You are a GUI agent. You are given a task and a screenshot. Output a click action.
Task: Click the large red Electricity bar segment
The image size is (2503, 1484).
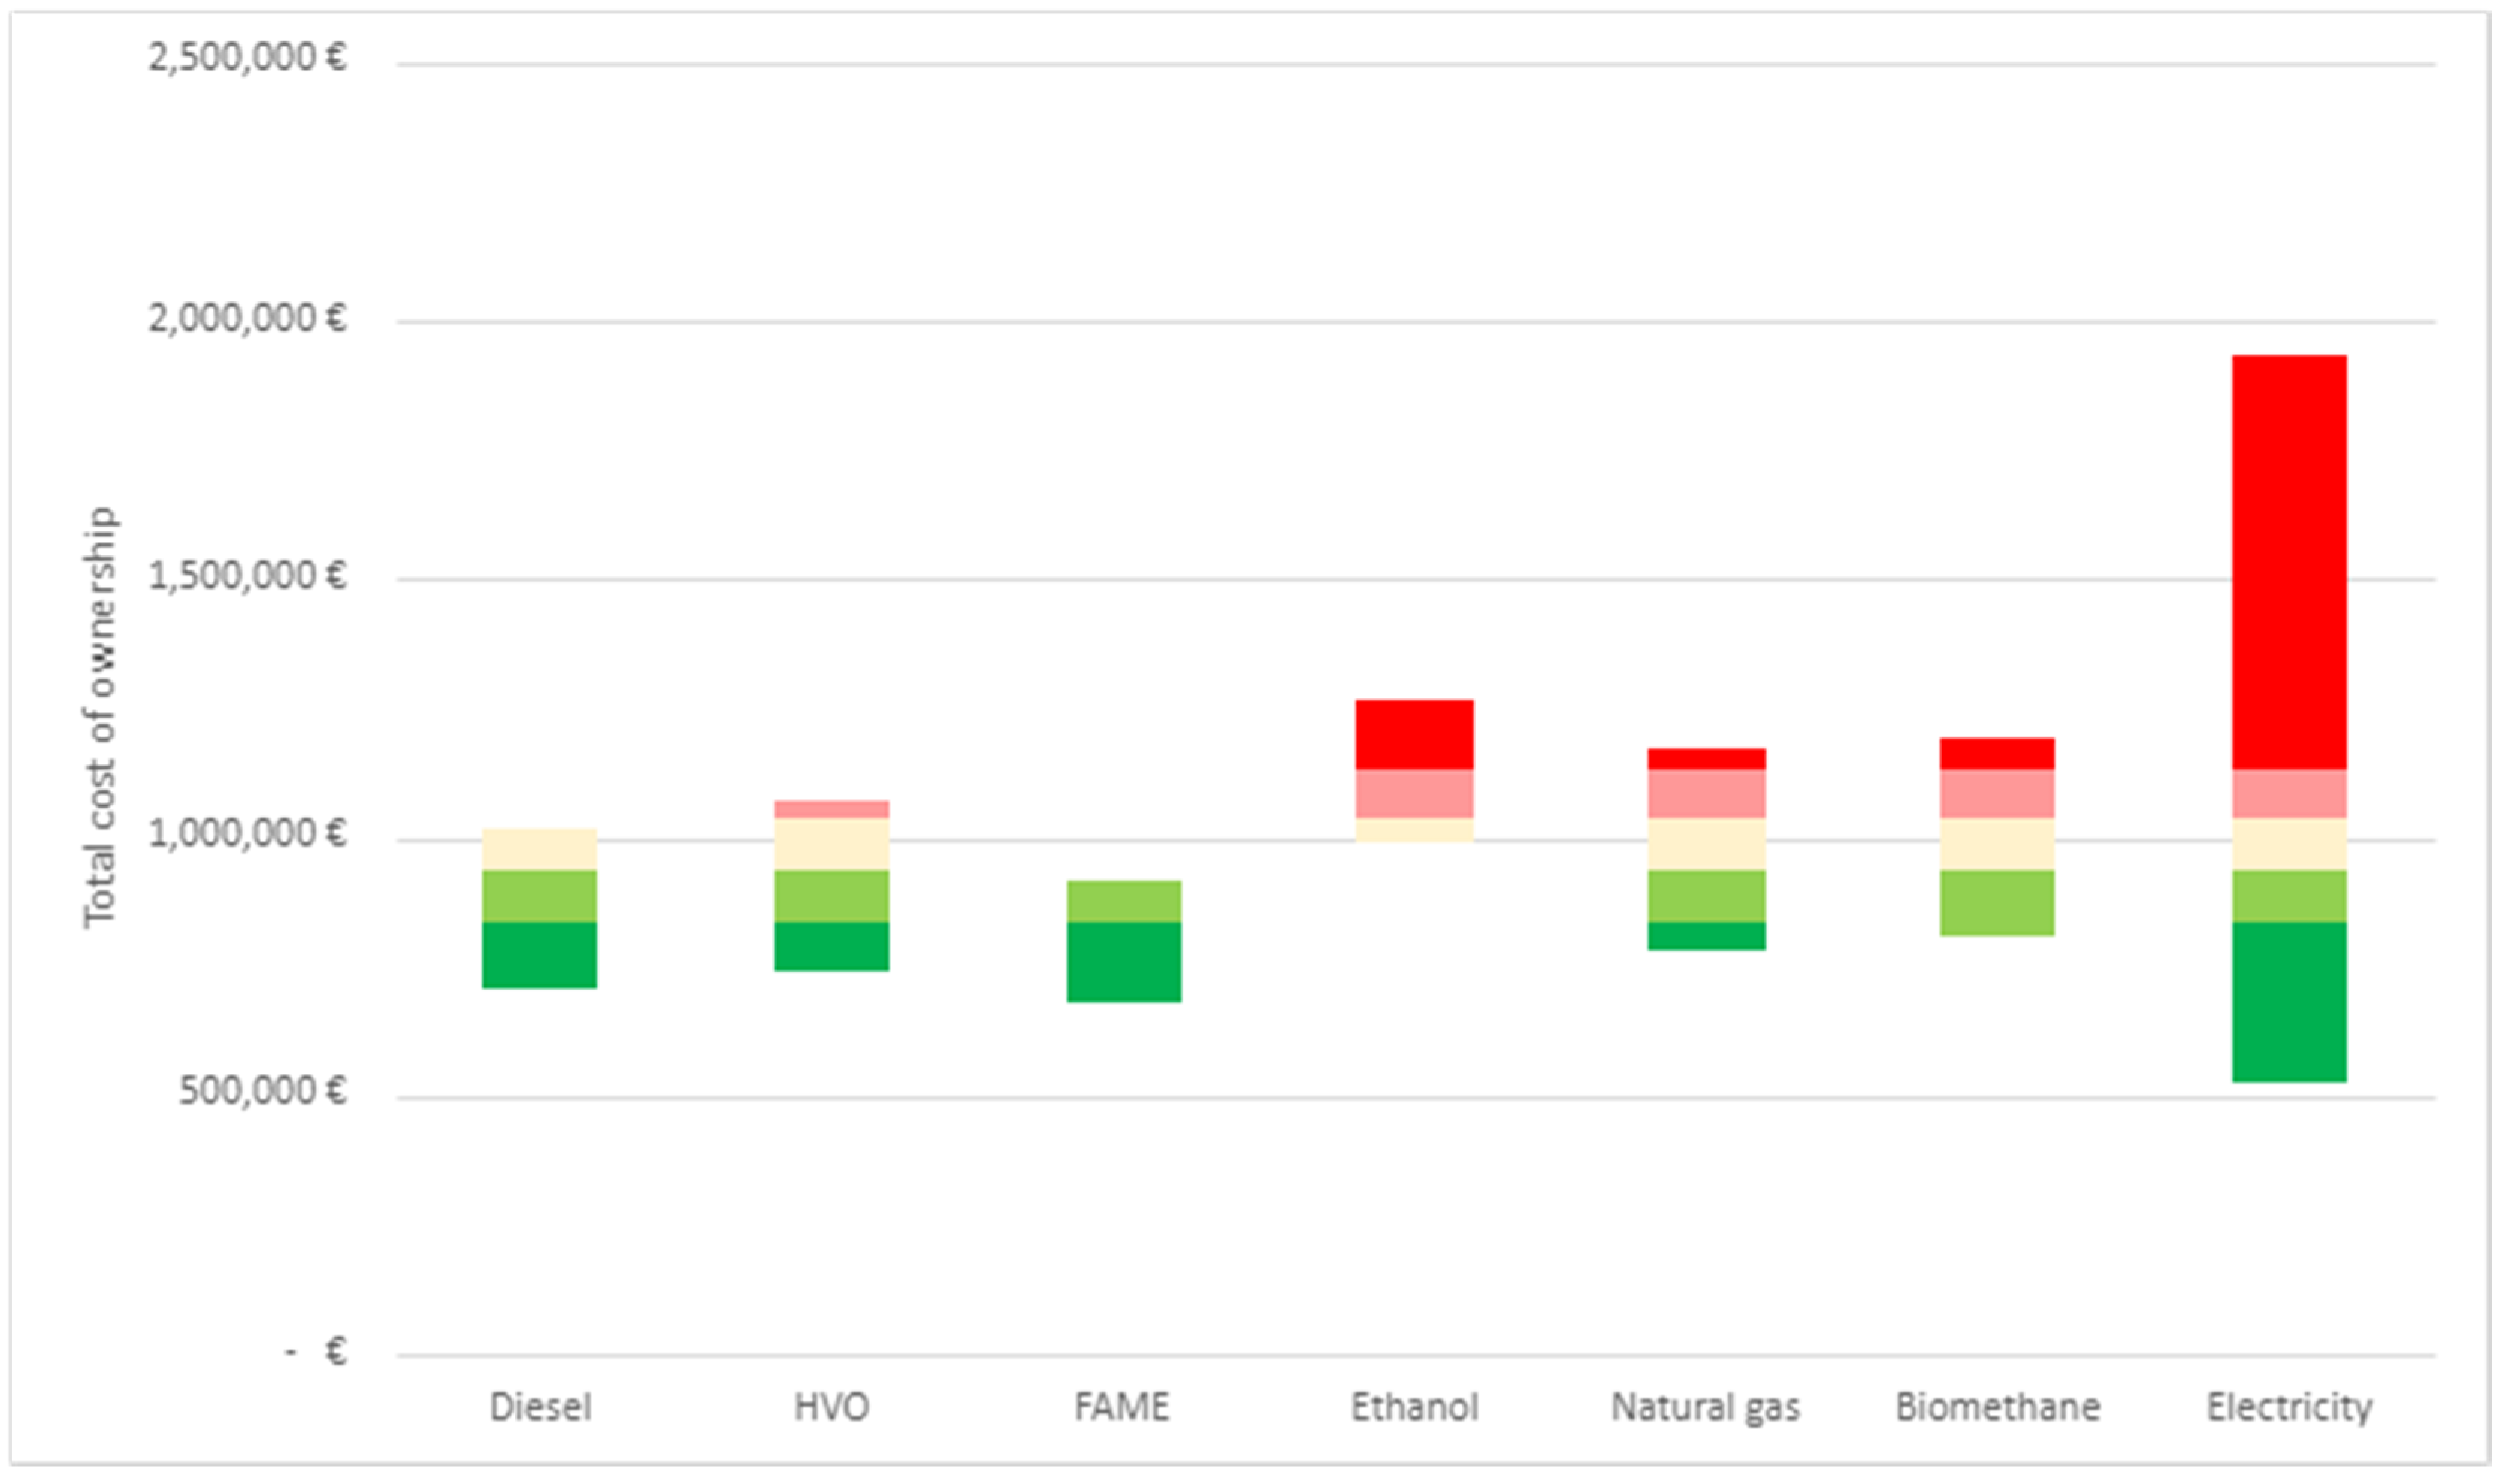point(2289,562)
